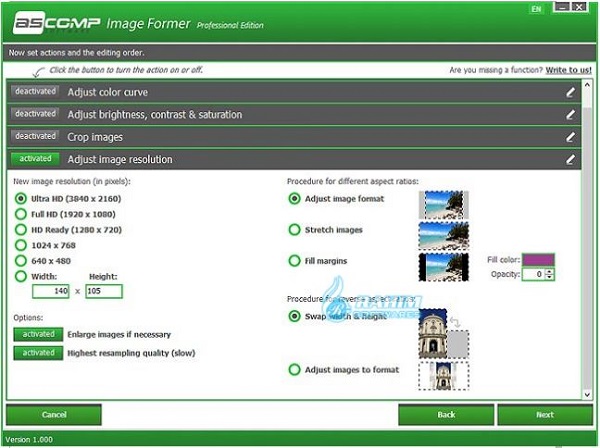Select Adjust image format procedure

click(294, 199)
